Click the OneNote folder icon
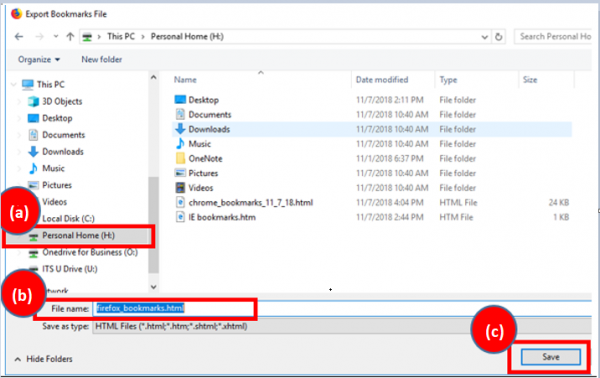 [180, 158]
